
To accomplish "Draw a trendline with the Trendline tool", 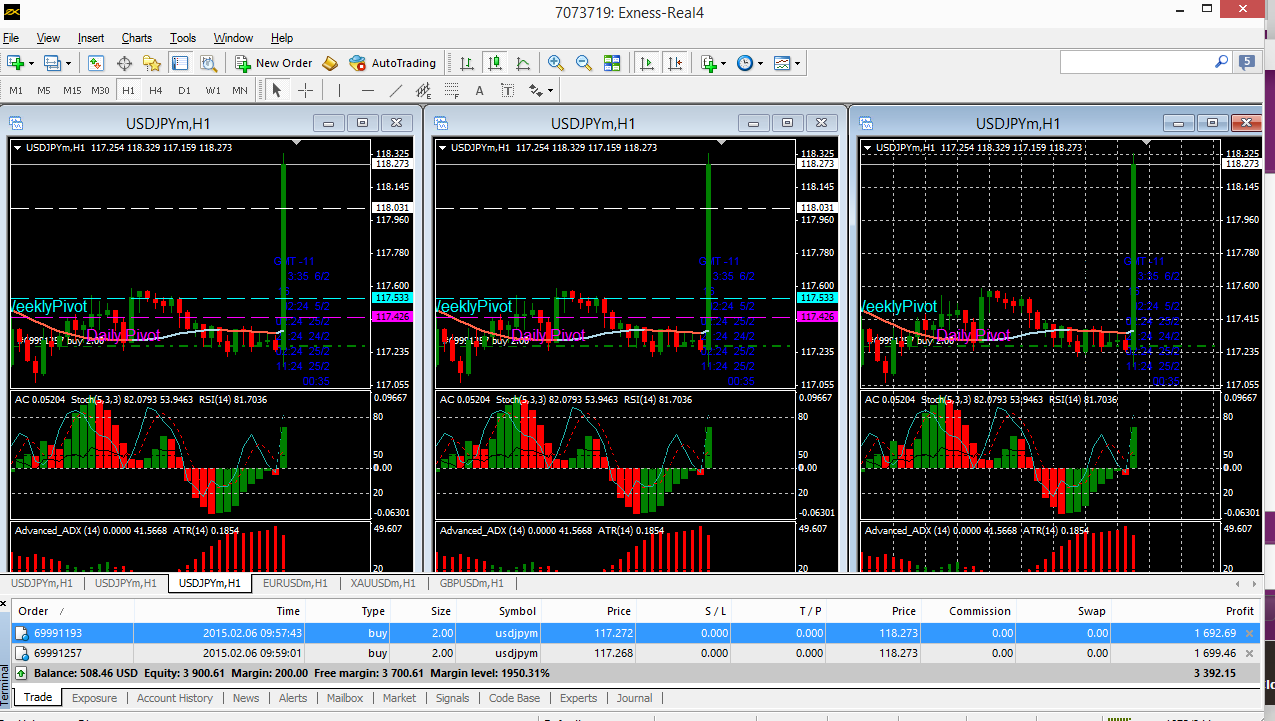I will point(396,90).
